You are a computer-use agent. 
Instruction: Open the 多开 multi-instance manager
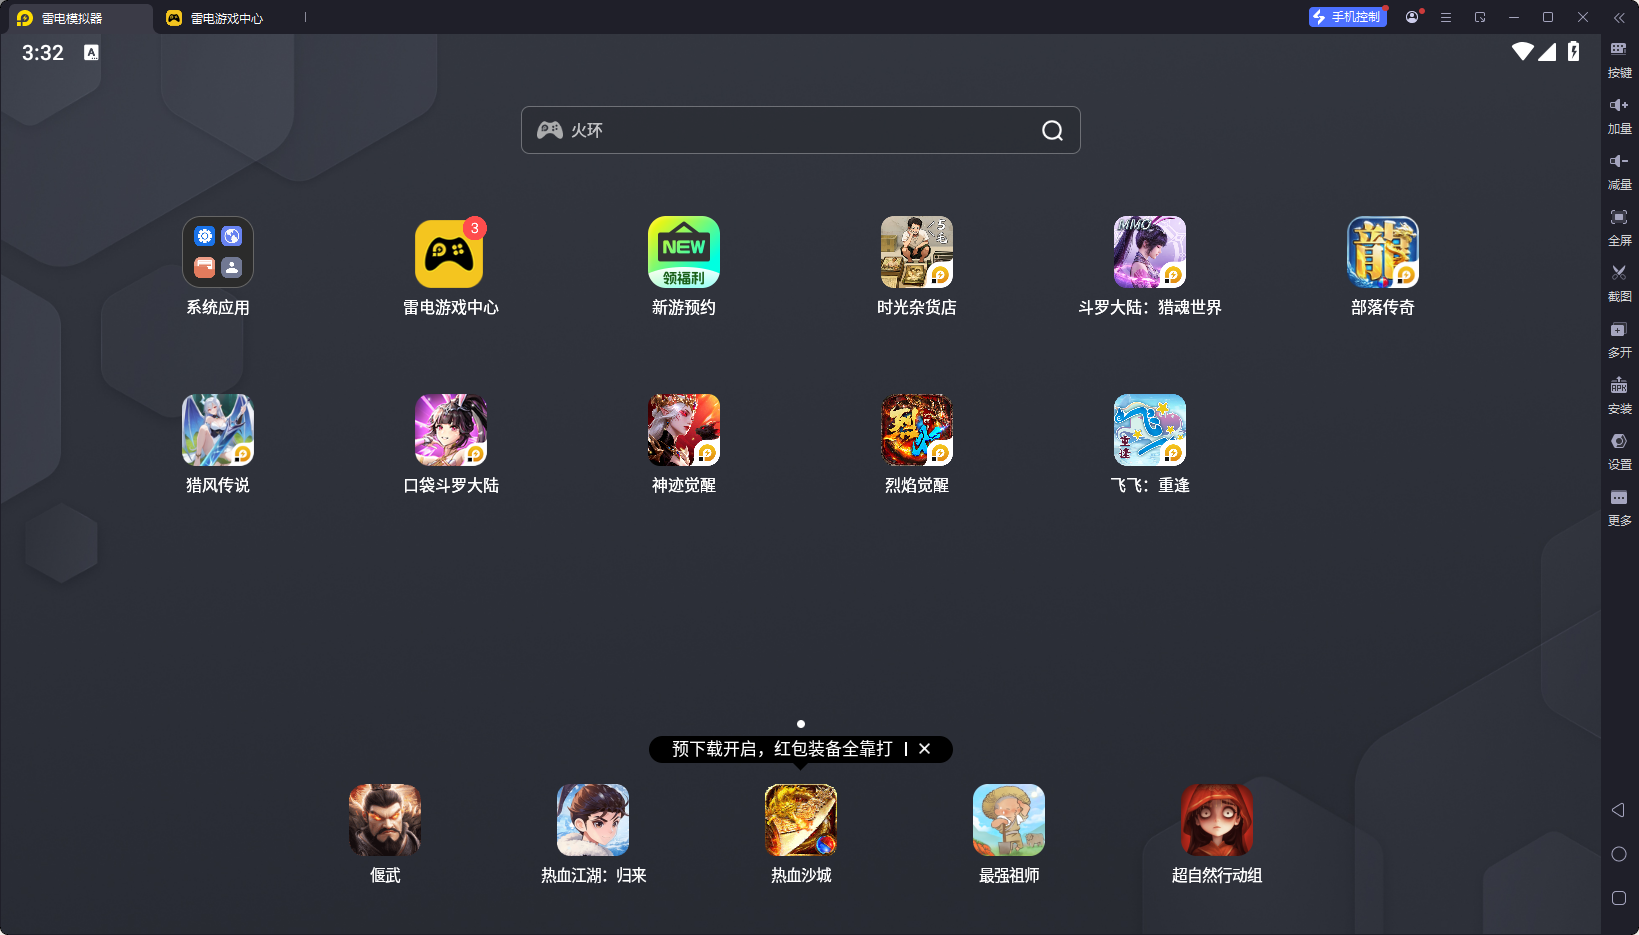pyautogui.click(x=1619, y=339)
